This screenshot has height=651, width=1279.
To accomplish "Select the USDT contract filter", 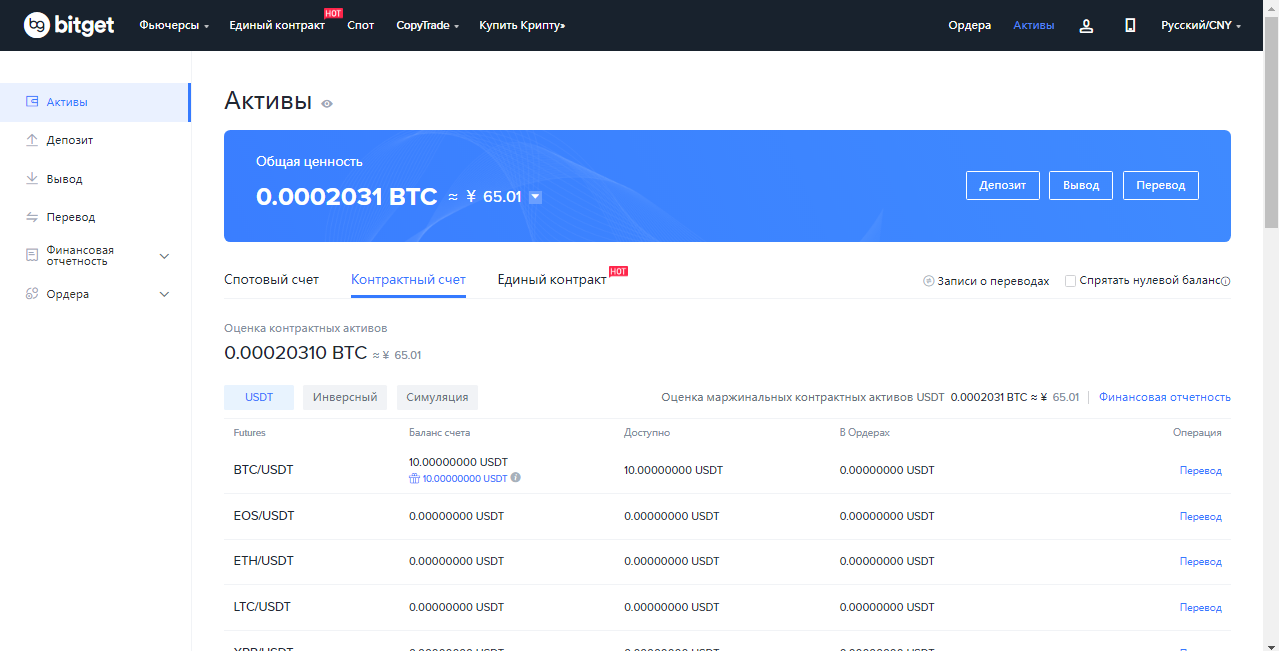I will 259,397.
